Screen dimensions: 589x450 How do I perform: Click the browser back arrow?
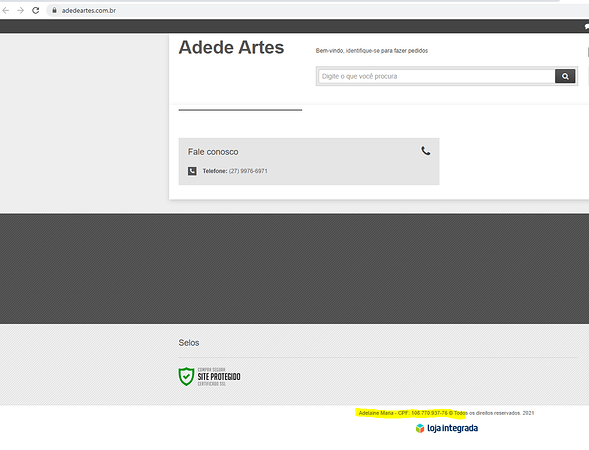[6, 11]
